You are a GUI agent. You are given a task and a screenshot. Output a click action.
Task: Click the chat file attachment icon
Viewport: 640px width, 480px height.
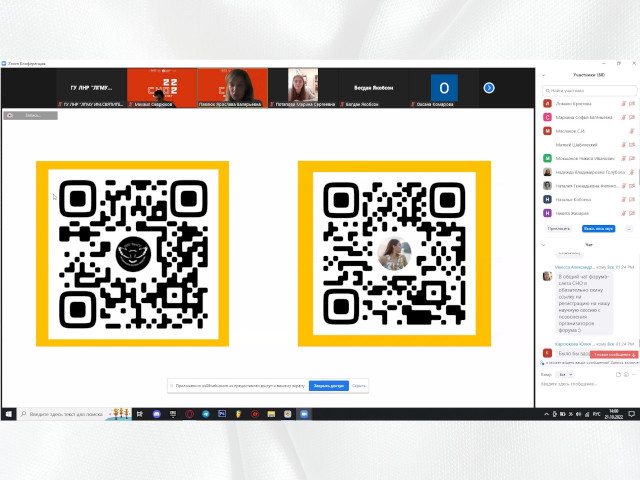click(x=618, y=374)
